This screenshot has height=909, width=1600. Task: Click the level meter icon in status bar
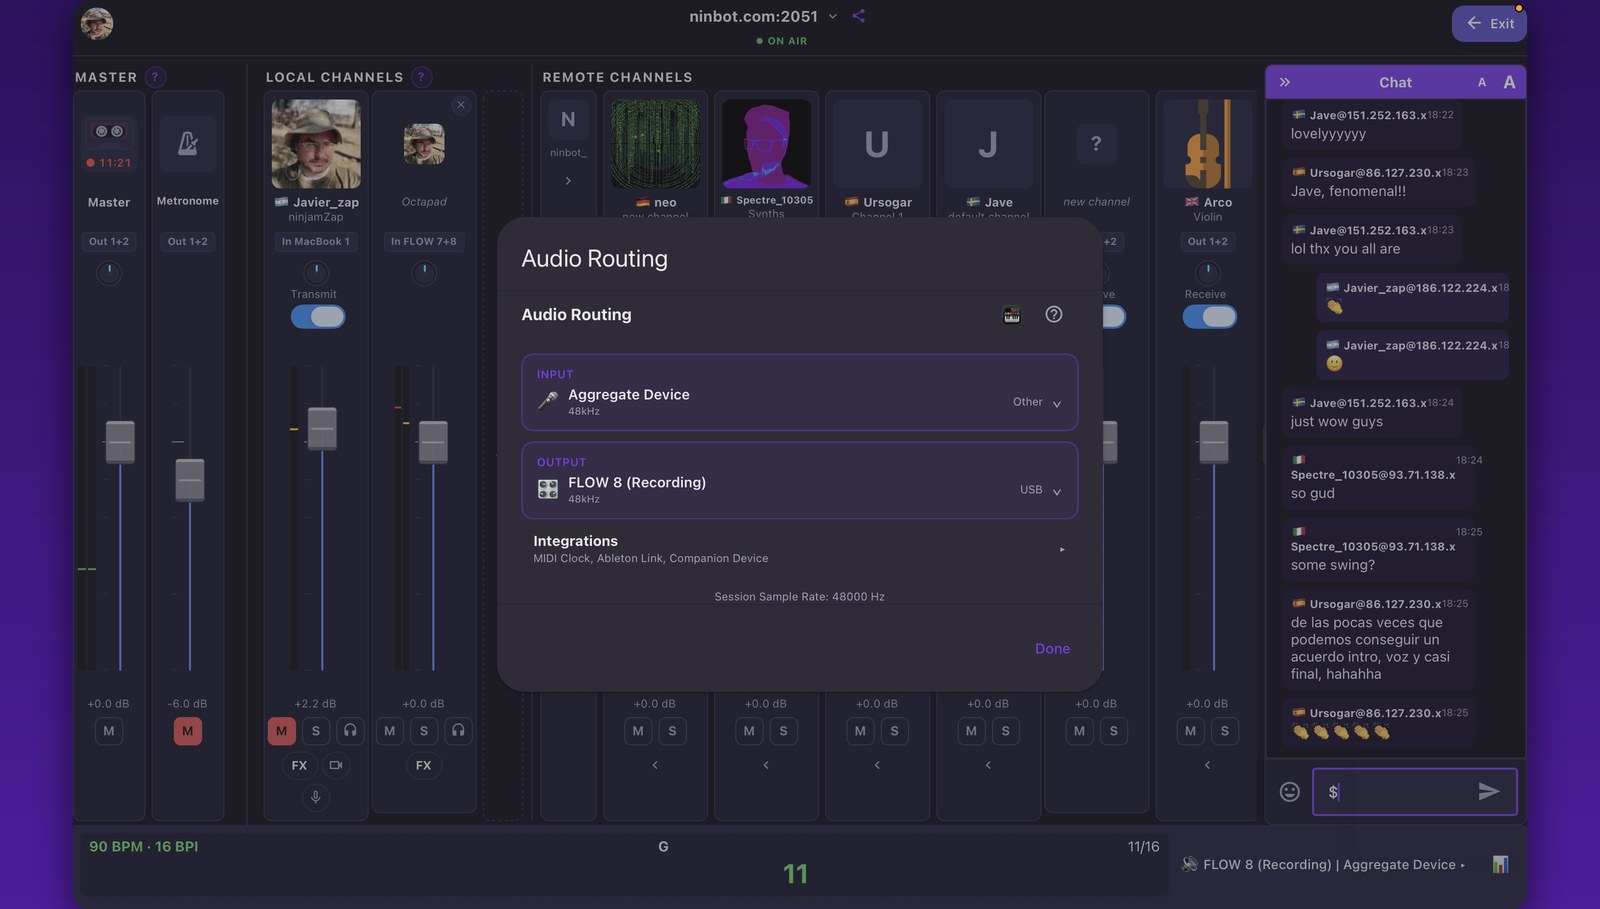1500,864
